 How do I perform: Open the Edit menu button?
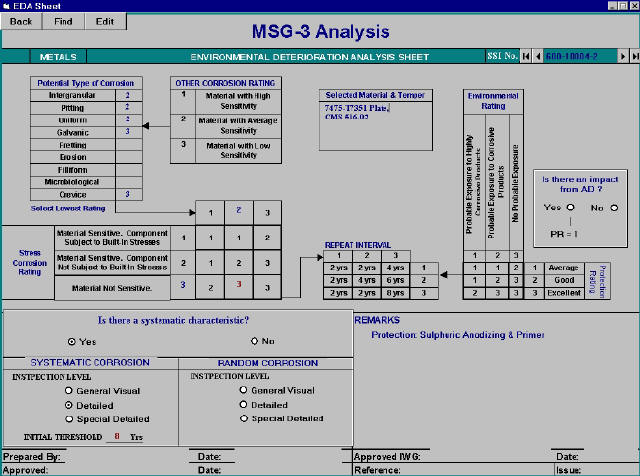tap(104, 21)
